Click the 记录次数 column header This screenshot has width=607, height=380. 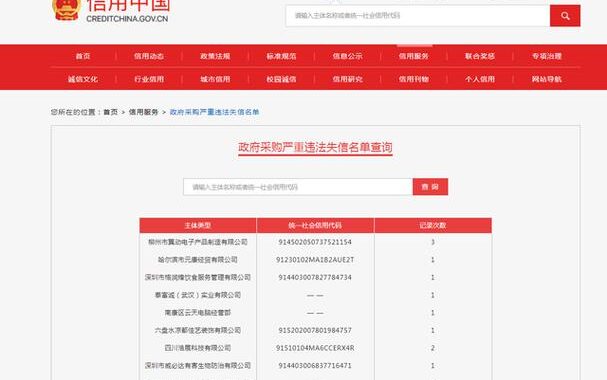pyautogui.click(x=433, y=225)
